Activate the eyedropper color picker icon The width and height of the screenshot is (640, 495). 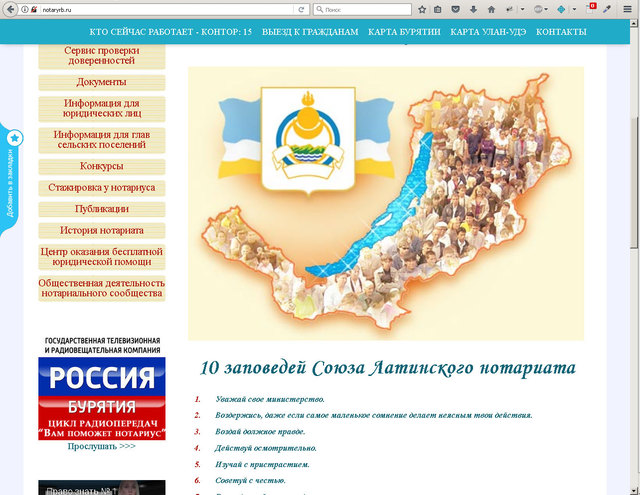pyautogui.click(x=608, y=9)
